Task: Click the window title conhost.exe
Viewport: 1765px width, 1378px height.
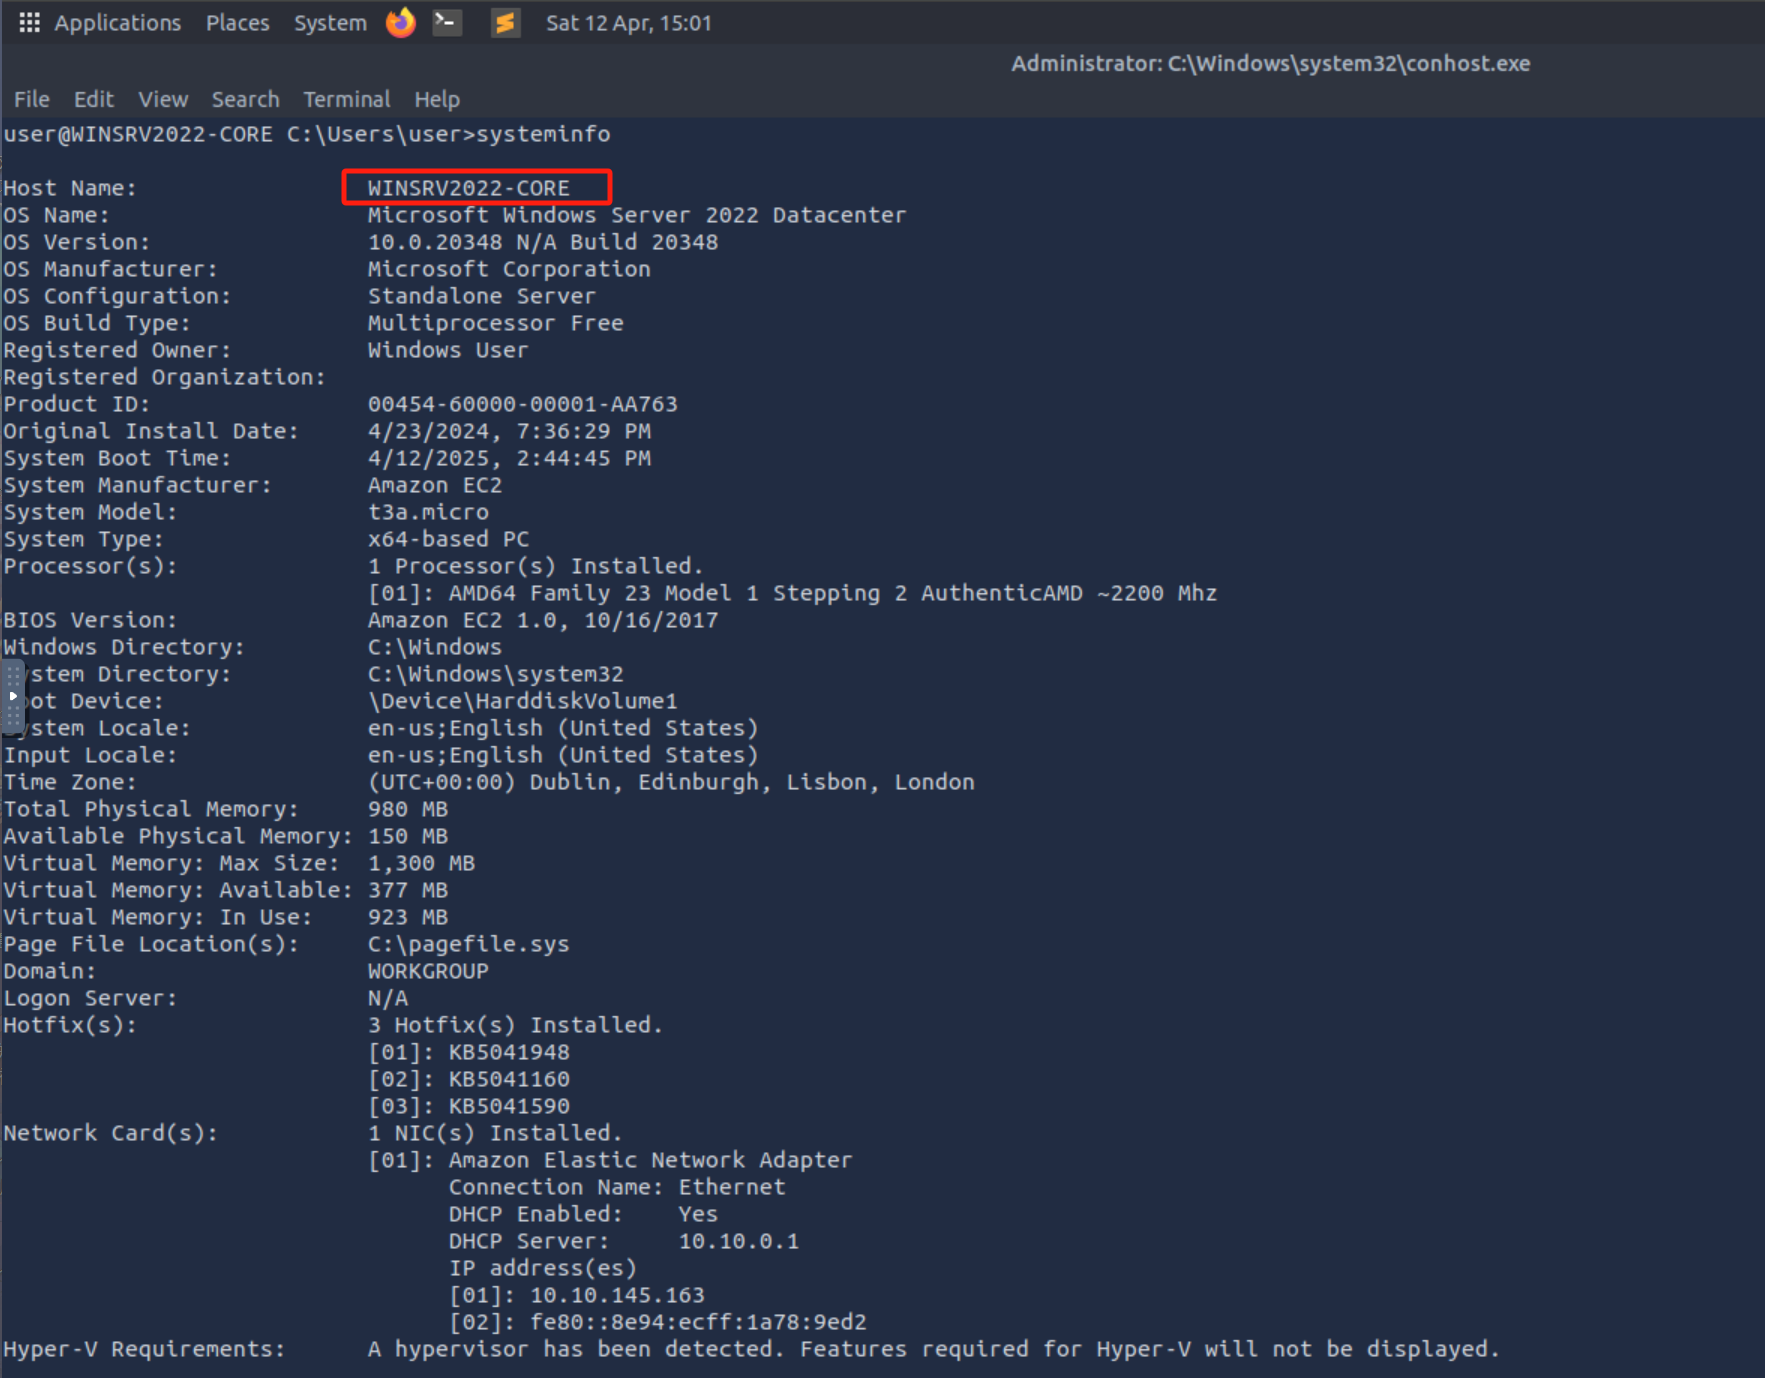Action: coord(1270,63)
